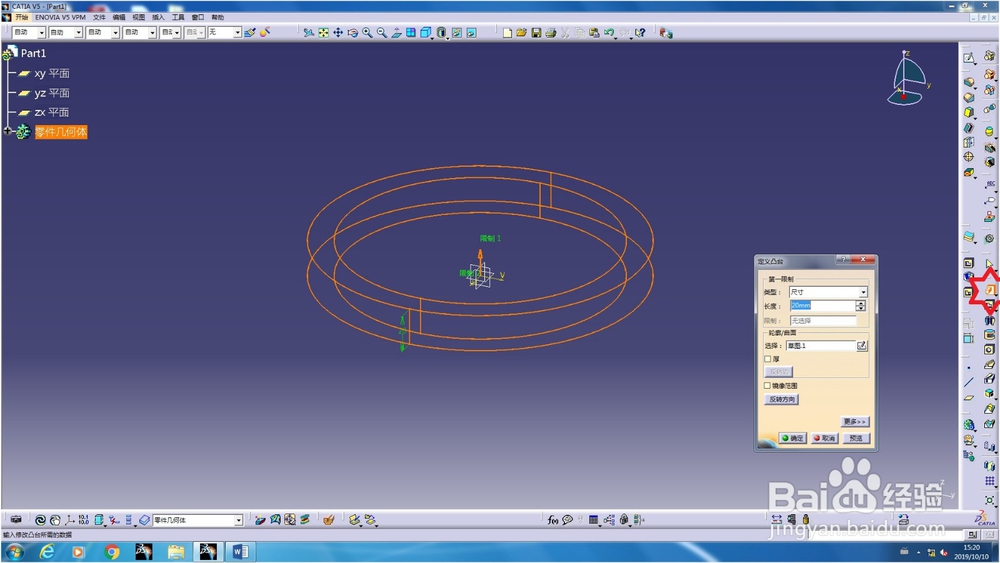Expand the 零件几何体 tree node
This screenshot has width=1000, height=563.
click(x=8, y=131)
